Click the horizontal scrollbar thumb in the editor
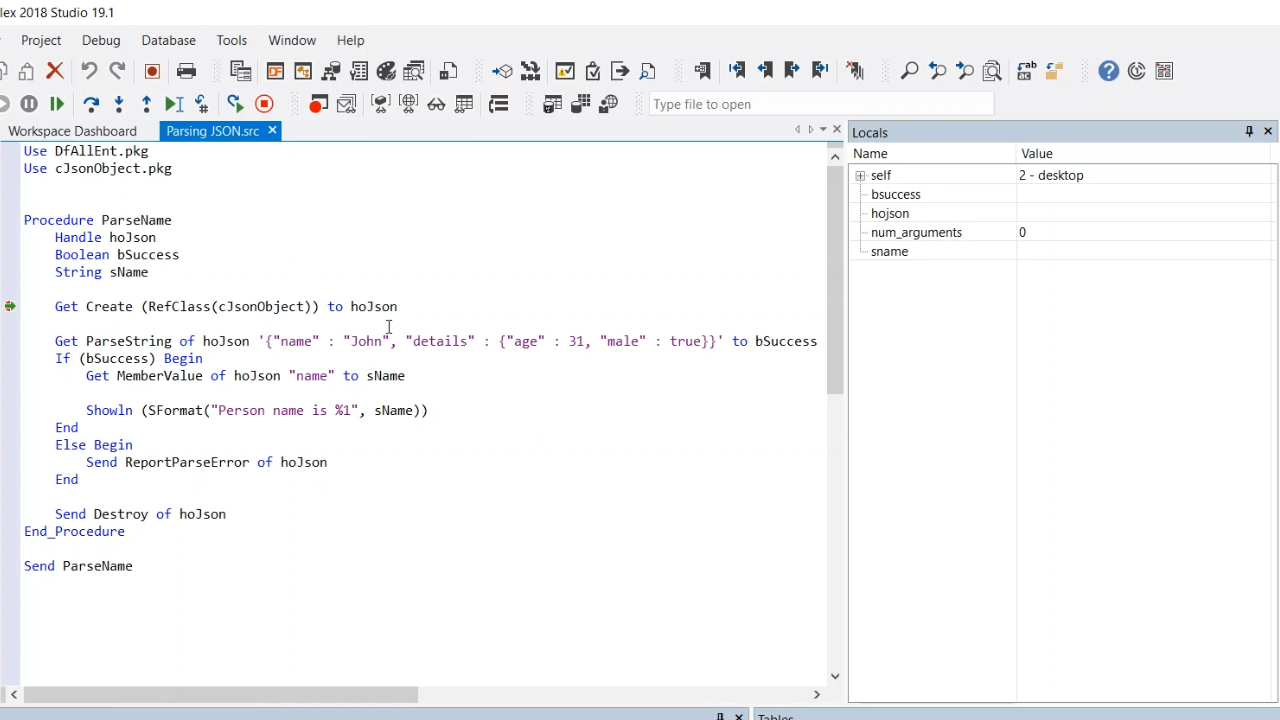 [x=220, y=695]
